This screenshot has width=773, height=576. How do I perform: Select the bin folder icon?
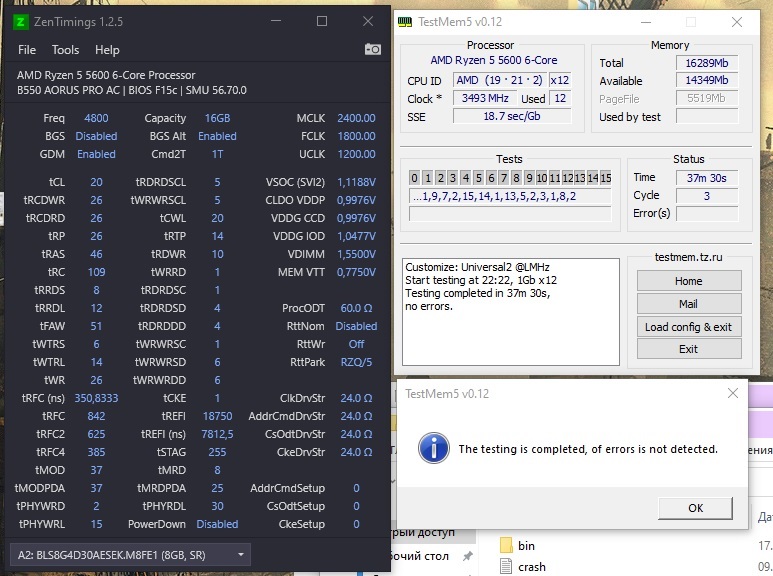pos(506,545)
